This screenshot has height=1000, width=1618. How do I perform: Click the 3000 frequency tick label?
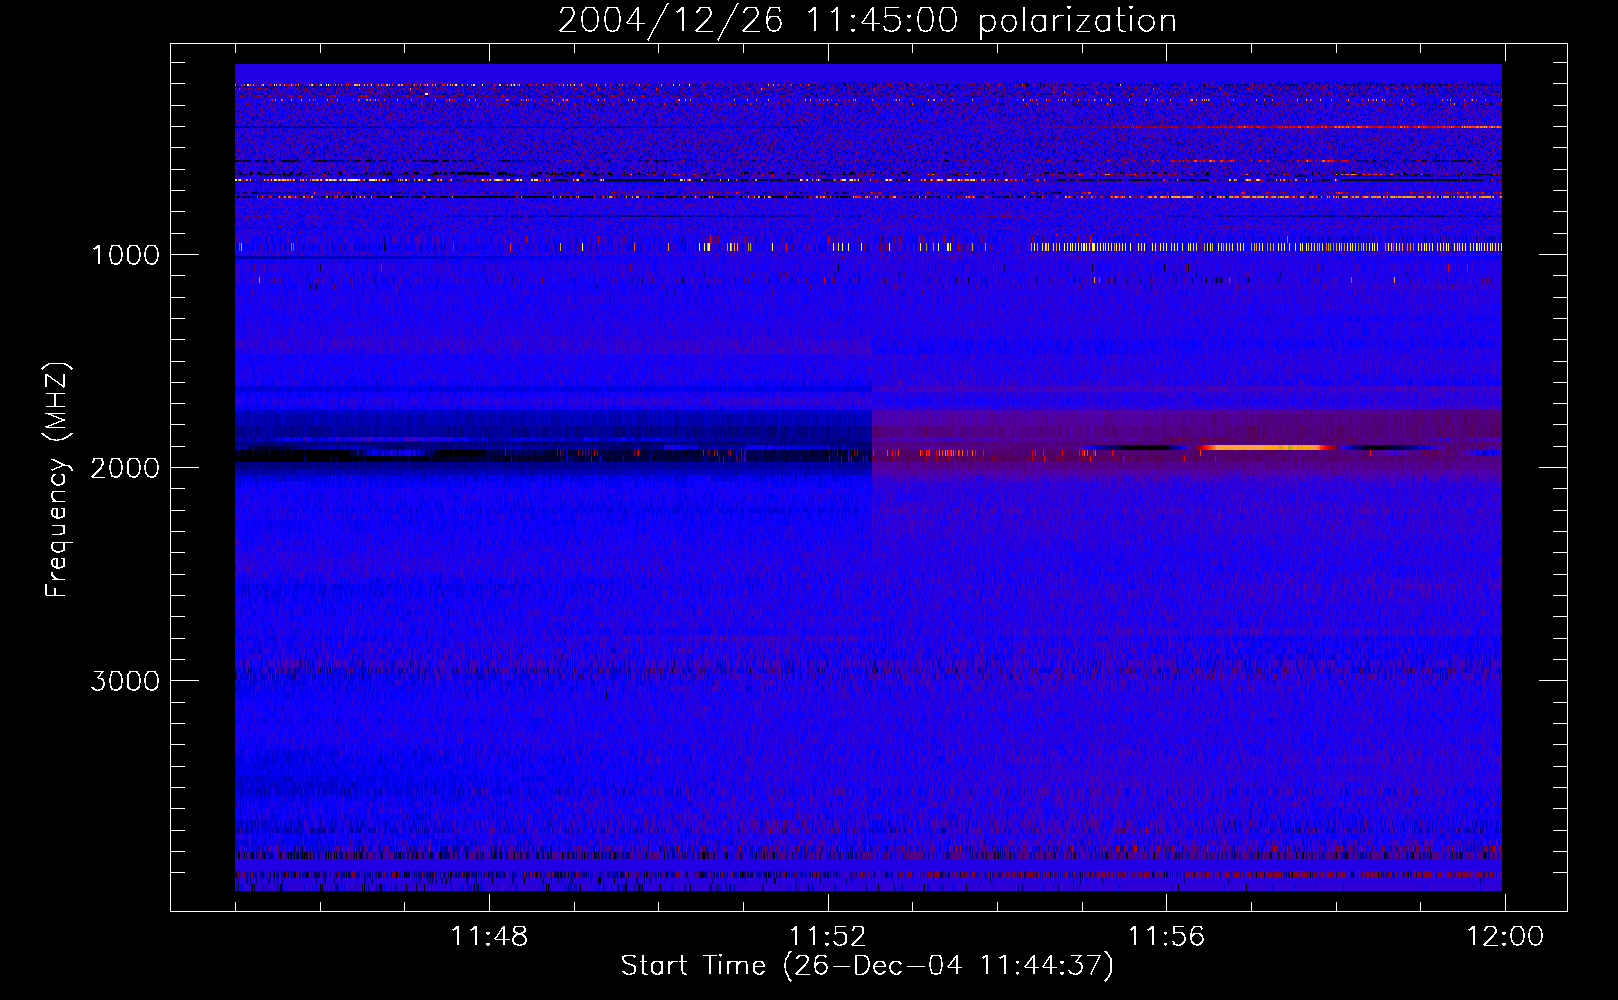tap(125, 680)
